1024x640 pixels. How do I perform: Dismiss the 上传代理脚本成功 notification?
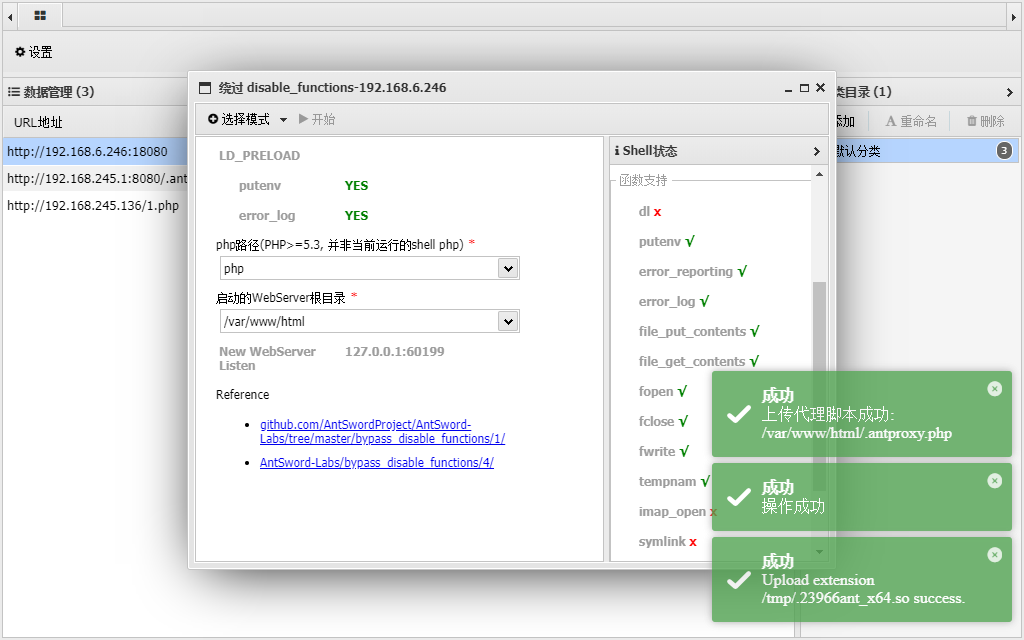click(x=994, y=389)
